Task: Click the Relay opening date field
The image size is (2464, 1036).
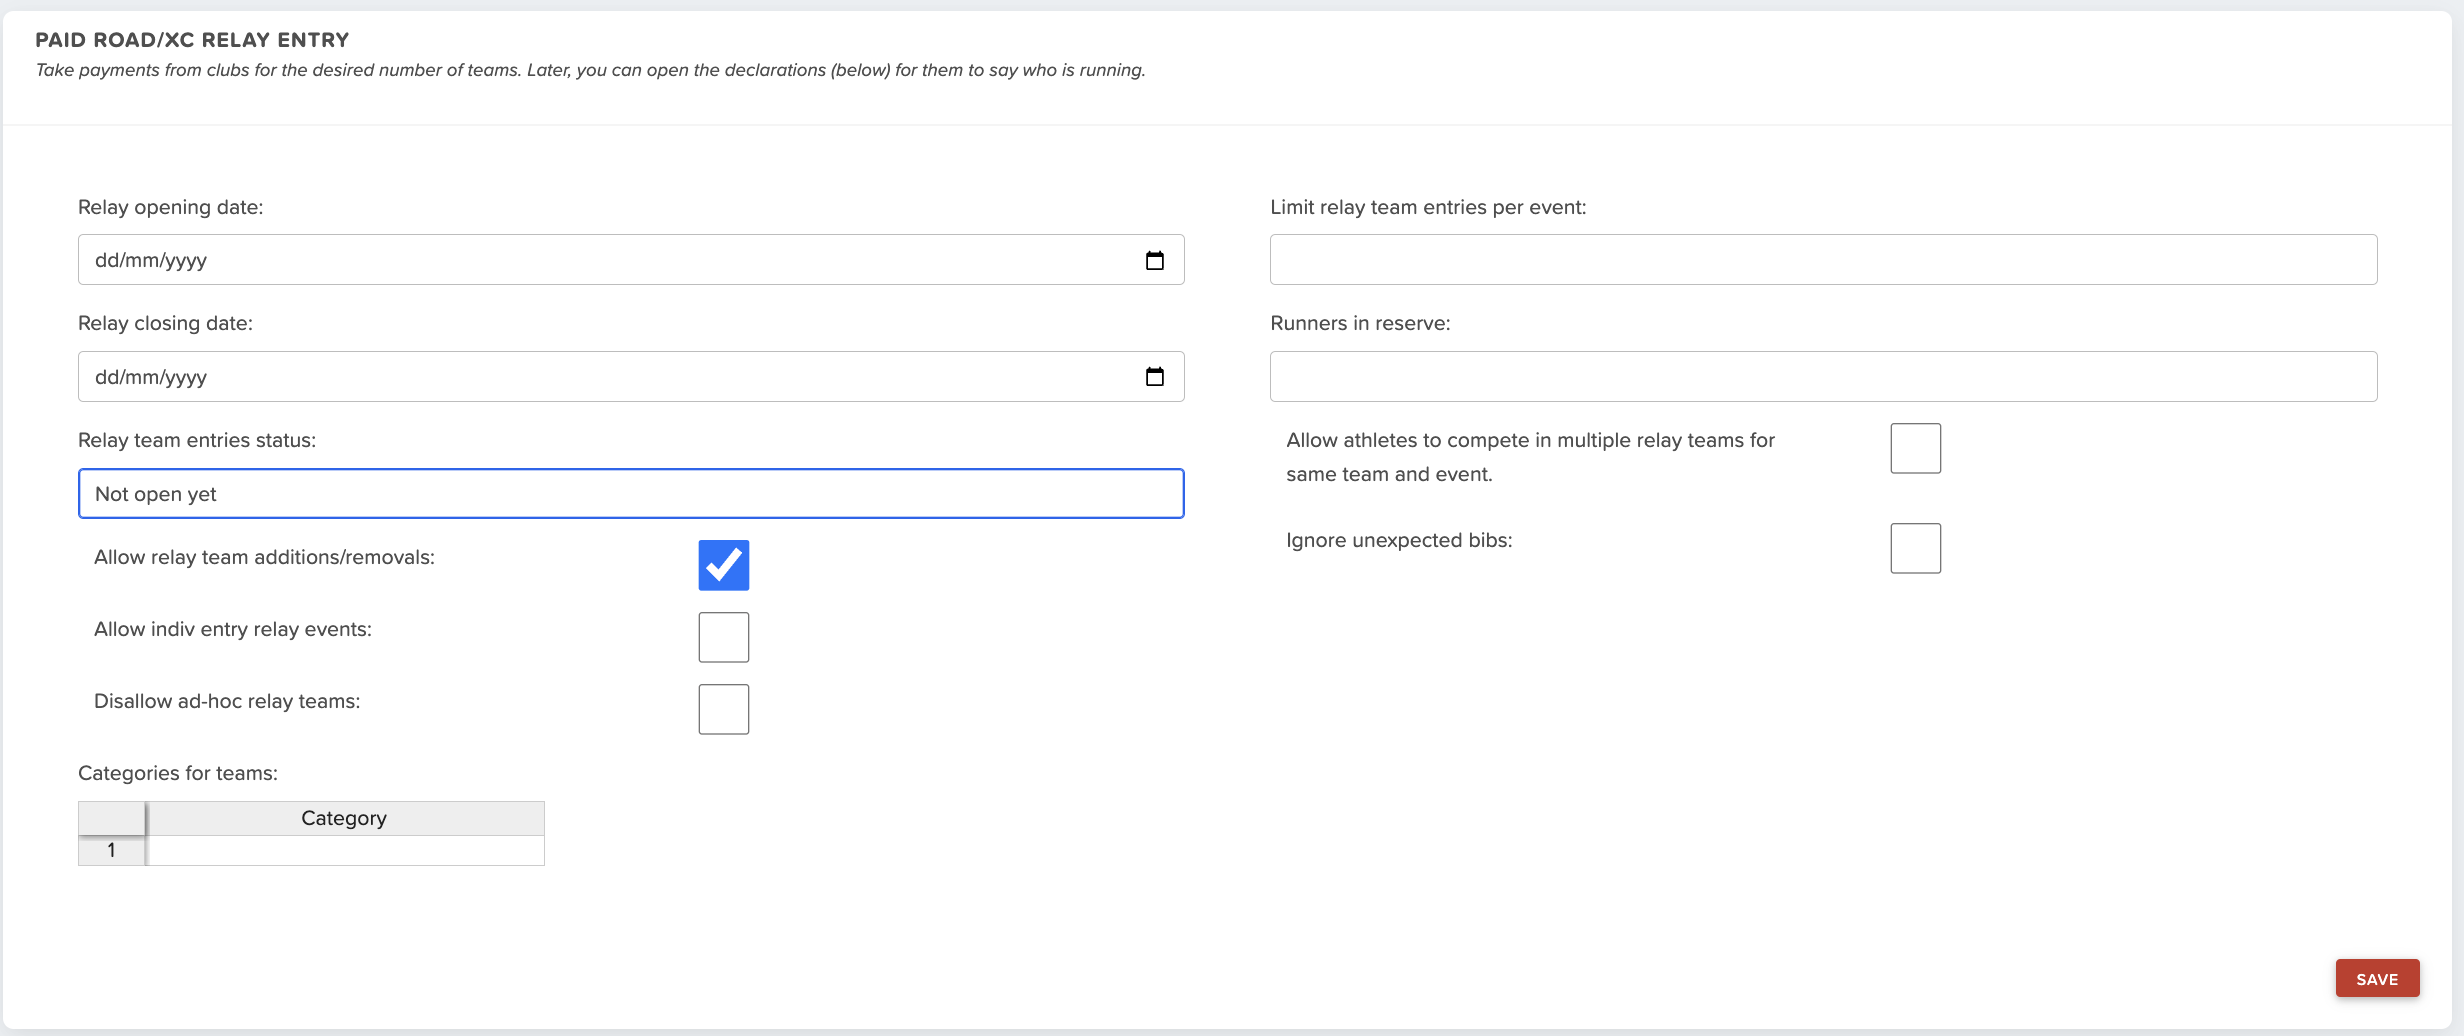Action: click(631, 260)
